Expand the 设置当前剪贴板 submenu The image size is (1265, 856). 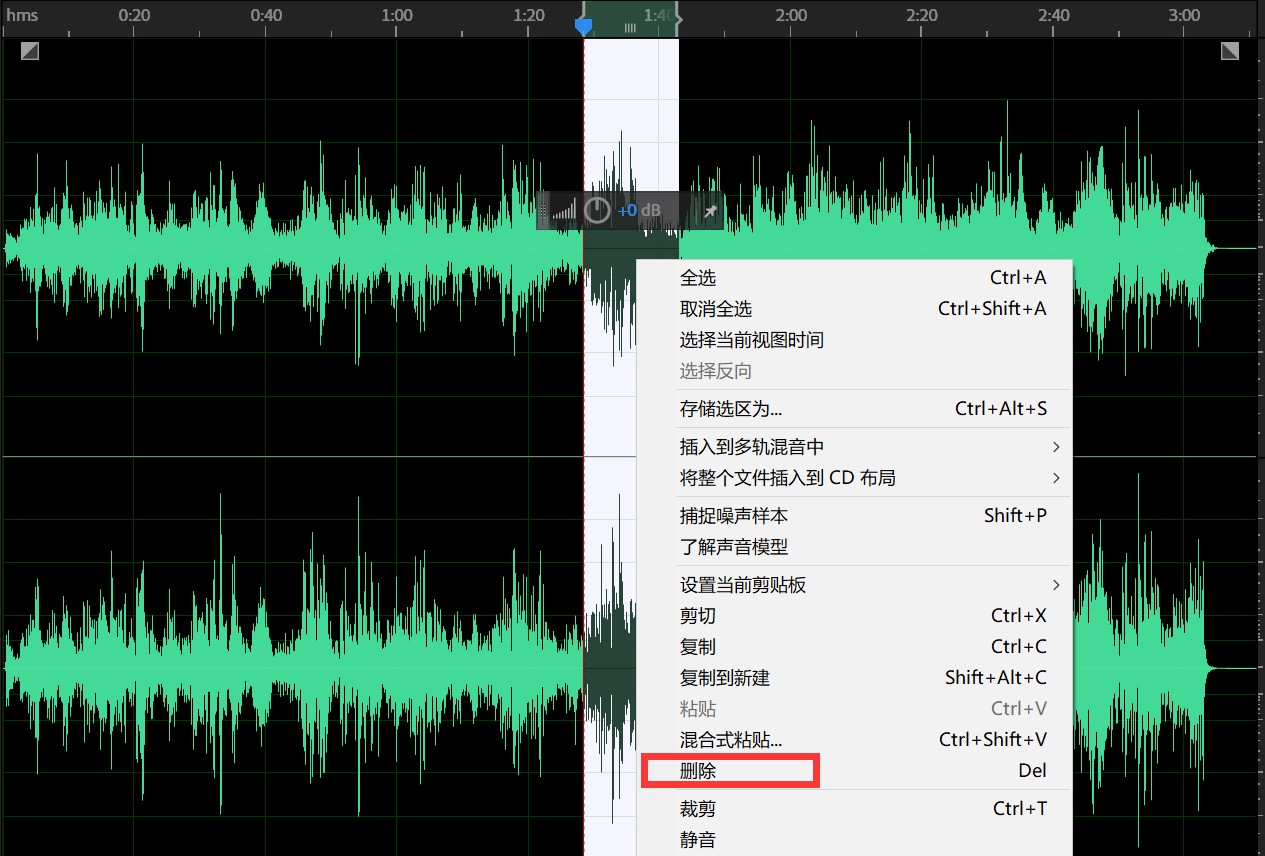pyautogui.click(x=1056, y=585)
